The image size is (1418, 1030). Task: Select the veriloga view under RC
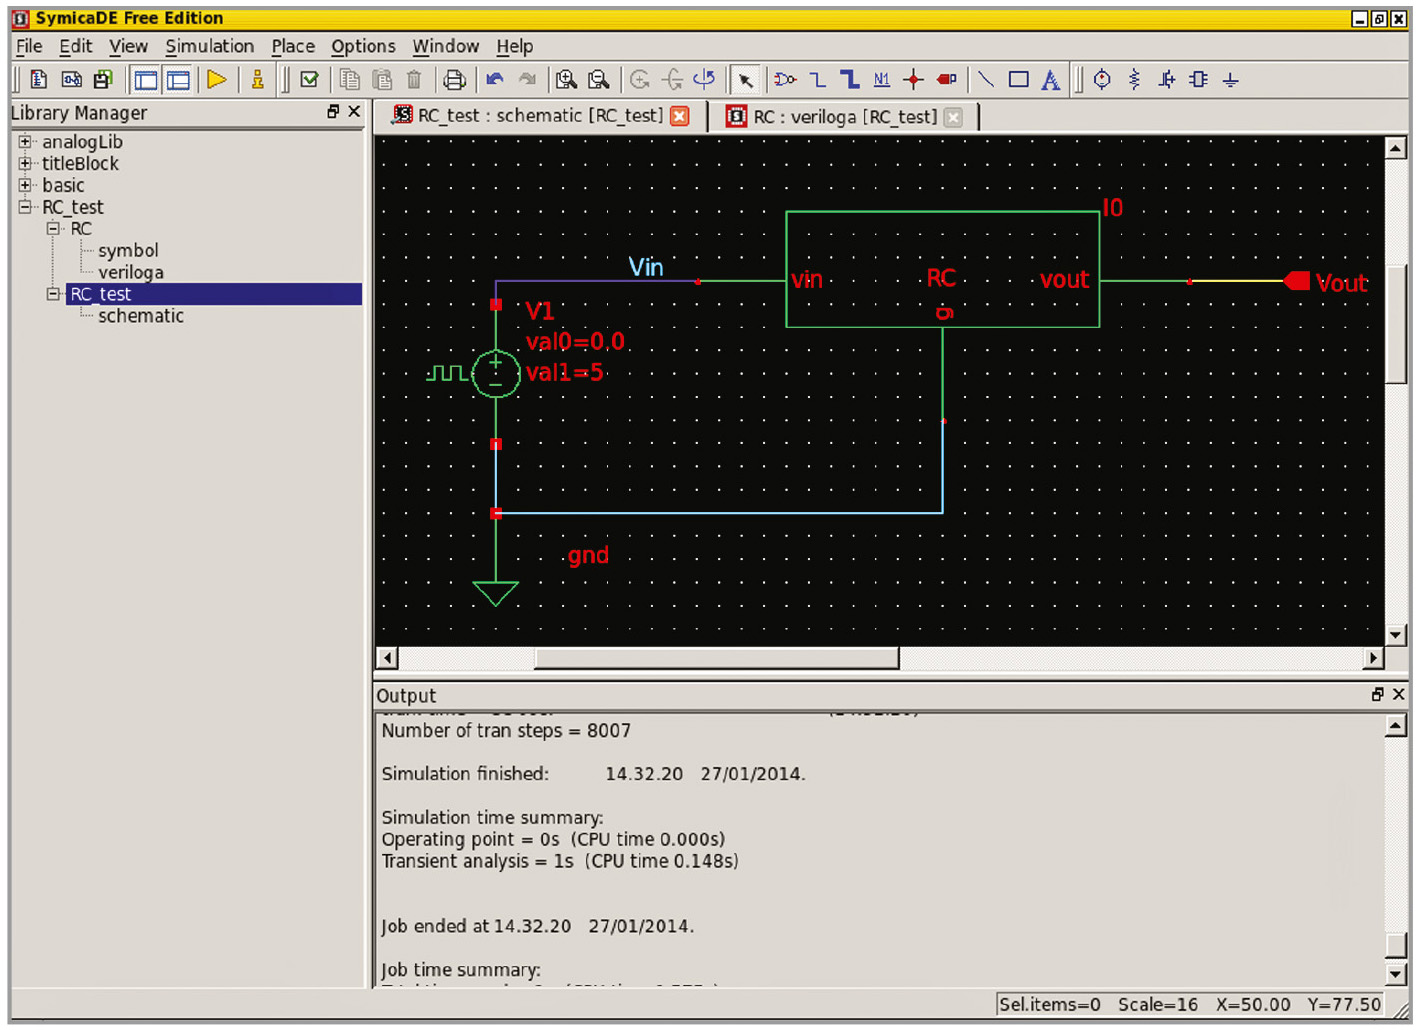[x=131, y=272]
